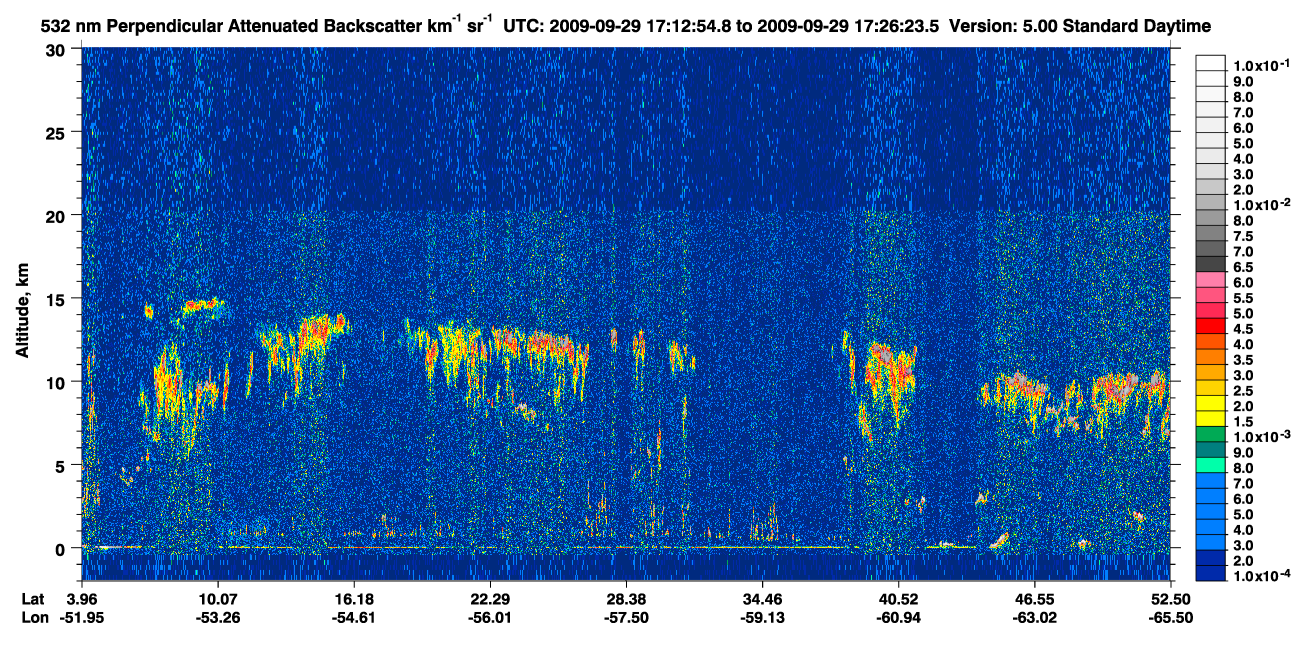
Task: Click the 'Lon' row label
Action: [x=34, y=617]
